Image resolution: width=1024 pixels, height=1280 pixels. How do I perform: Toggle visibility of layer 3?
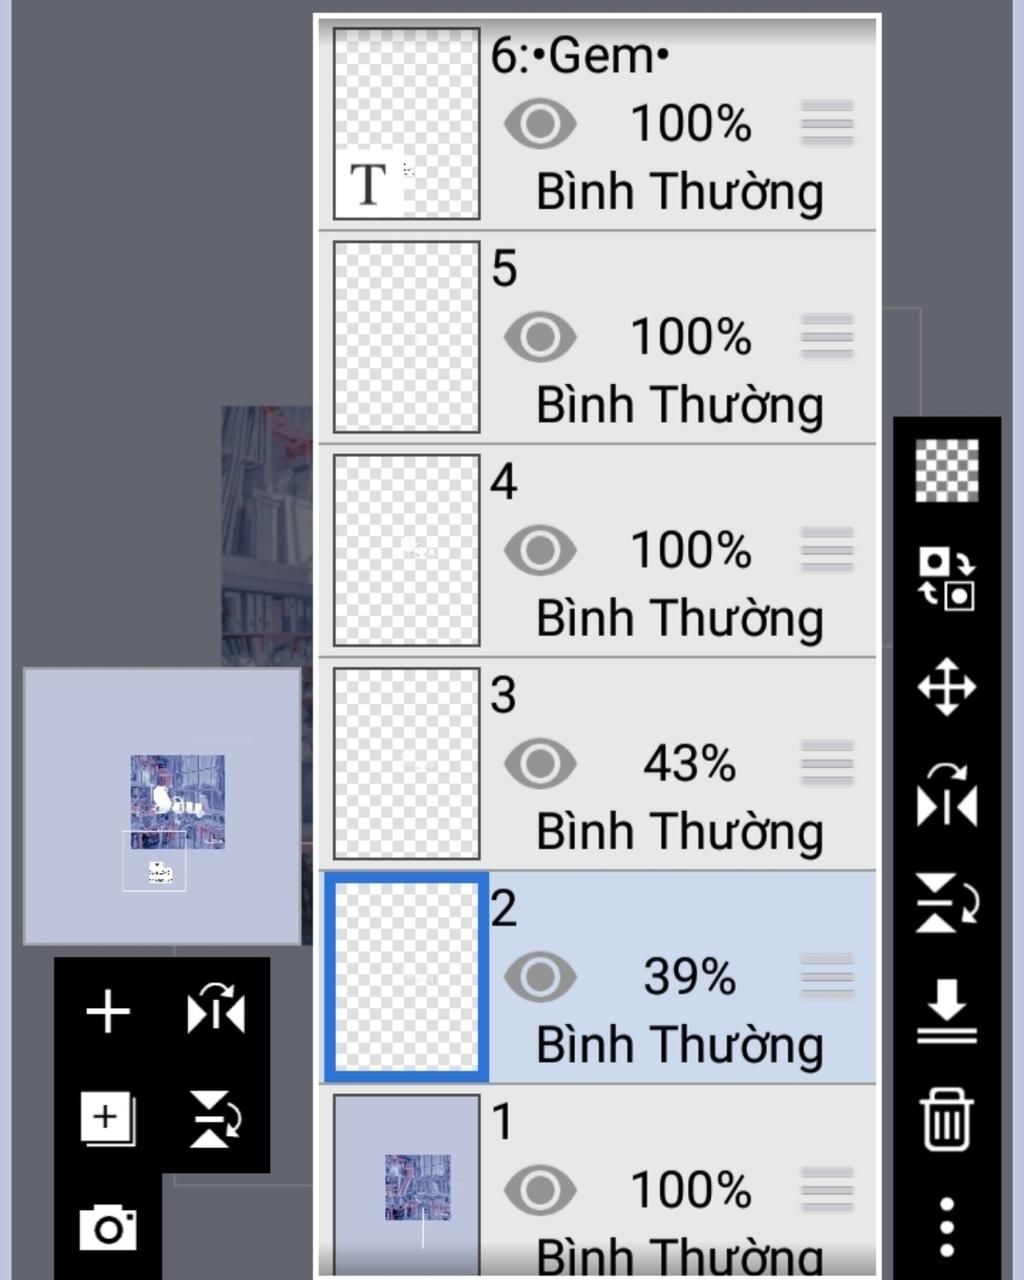pyautogui.click(x=540, y=764)
